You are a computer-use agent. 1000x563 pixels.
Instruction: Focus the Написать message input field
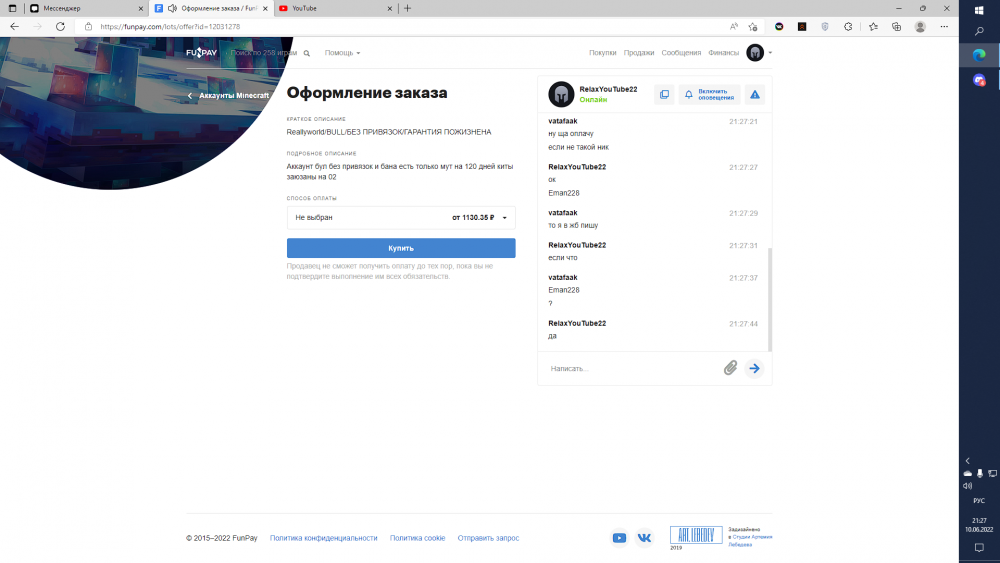(633, 369)
